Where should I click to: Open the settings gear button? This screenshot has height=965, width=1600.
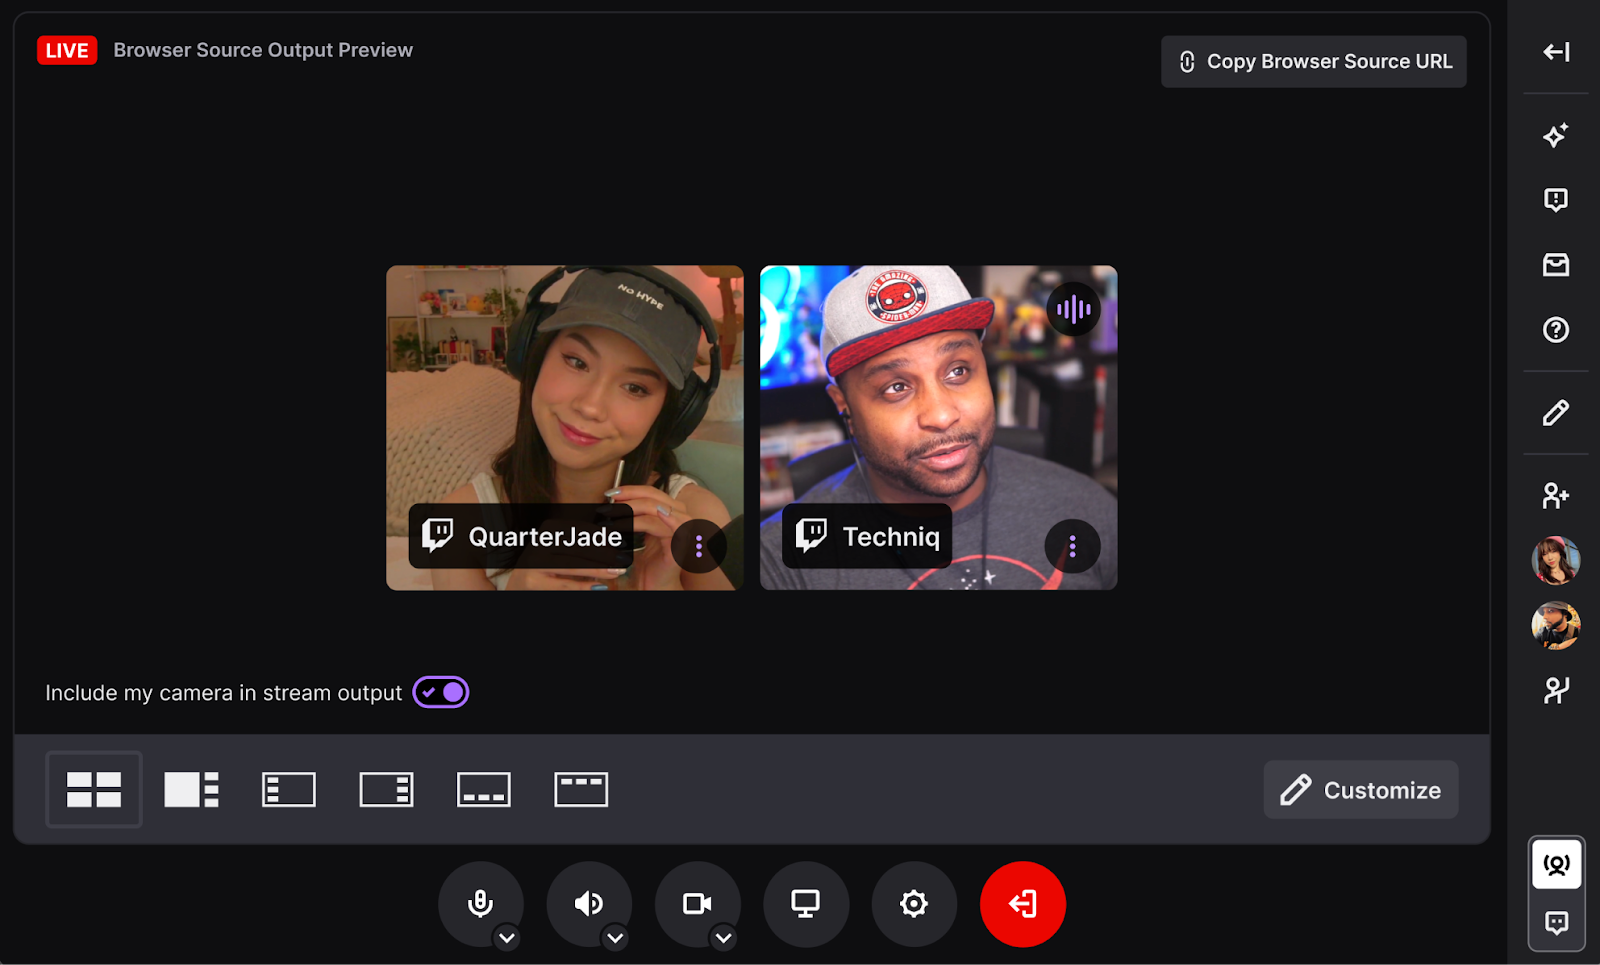click(x=913, y=904)
